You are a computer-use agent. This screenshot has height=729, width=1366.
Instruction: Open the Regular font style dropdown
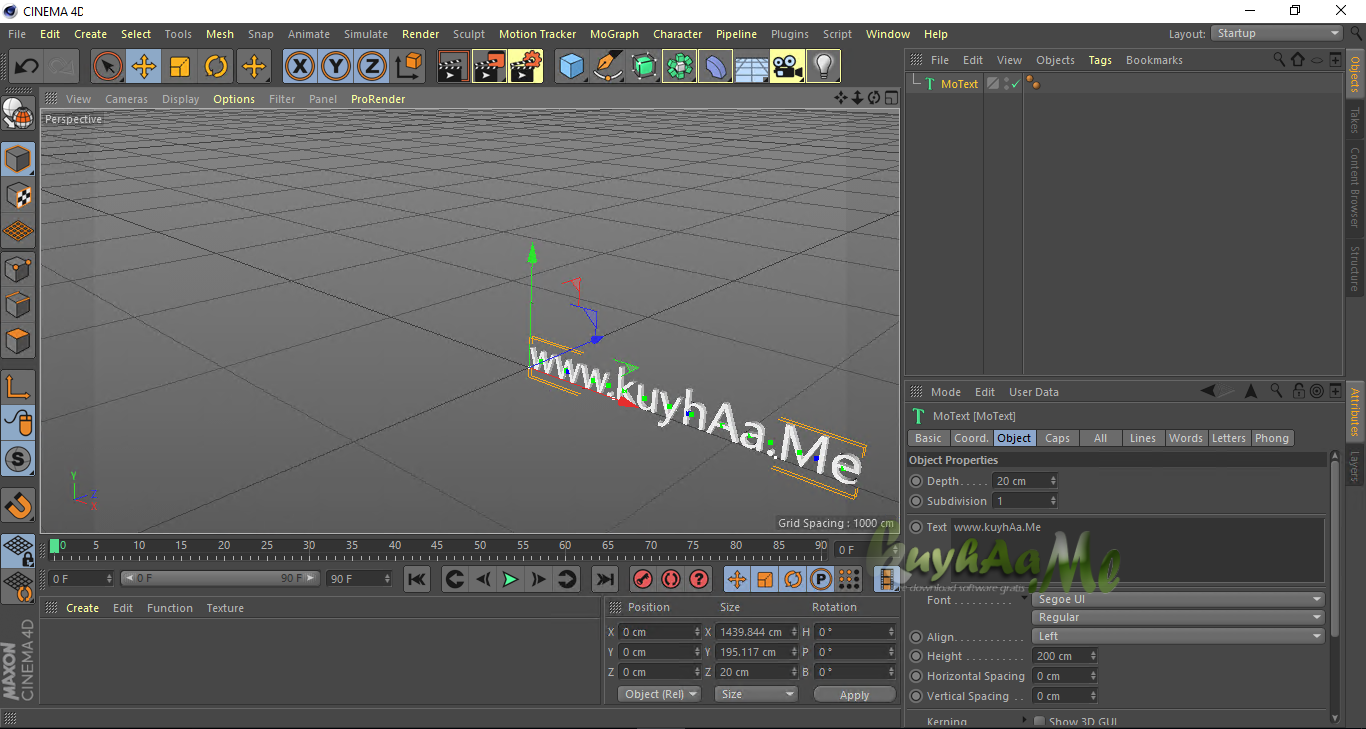point(1179,617)
